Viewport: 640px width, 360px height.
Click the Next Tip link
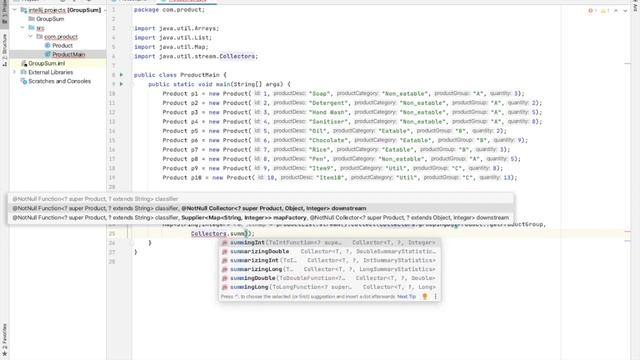click(407, 297)
